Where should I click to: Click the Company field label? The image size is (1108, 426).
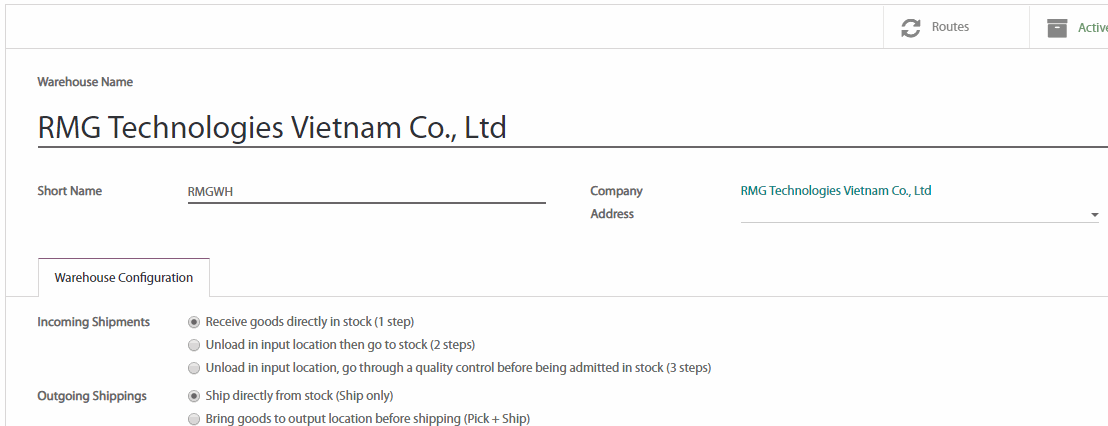pyautogui.click(x=616, y=191)
